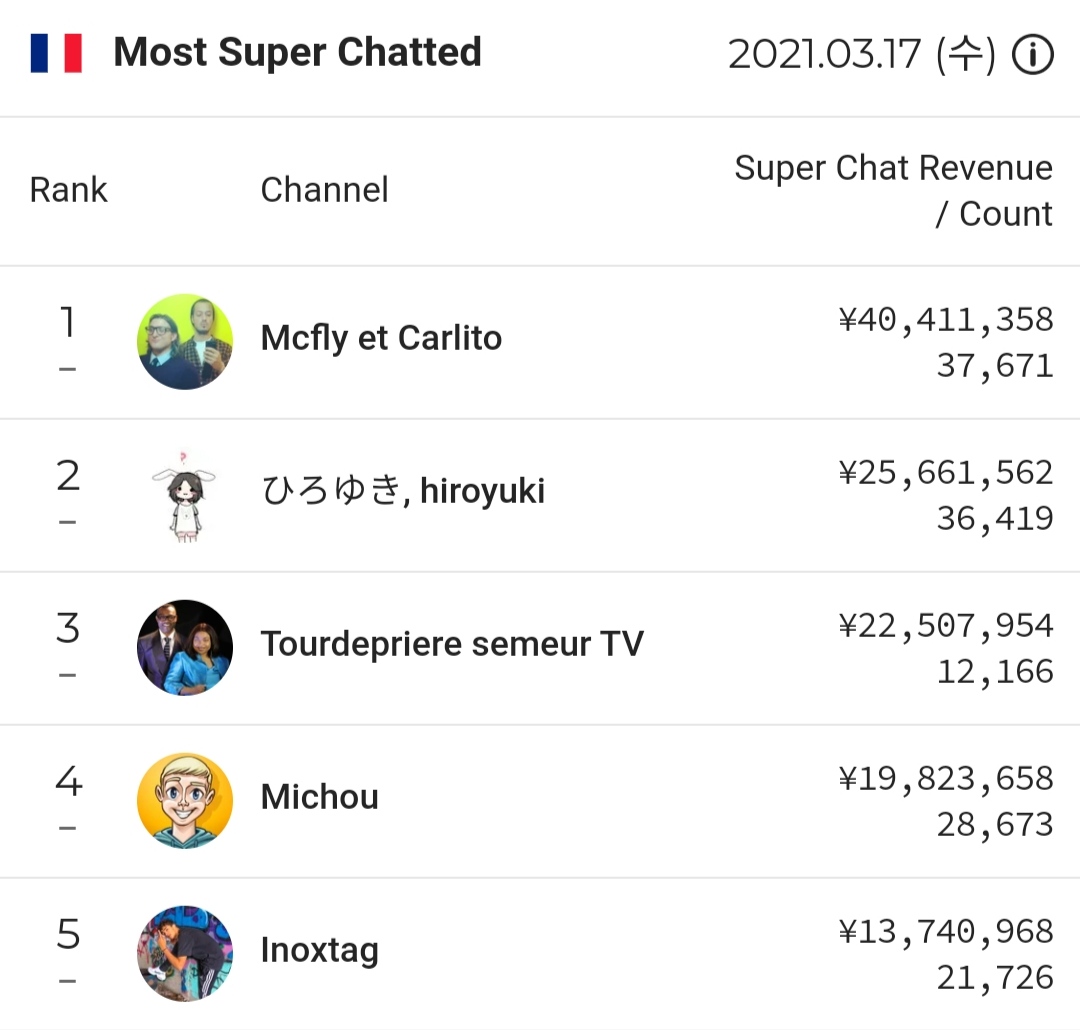Select Tourdepriere semeur TV profile picture
Image resolution: width=1080 pixels, height=1030 pixels.
click(185, 648)
